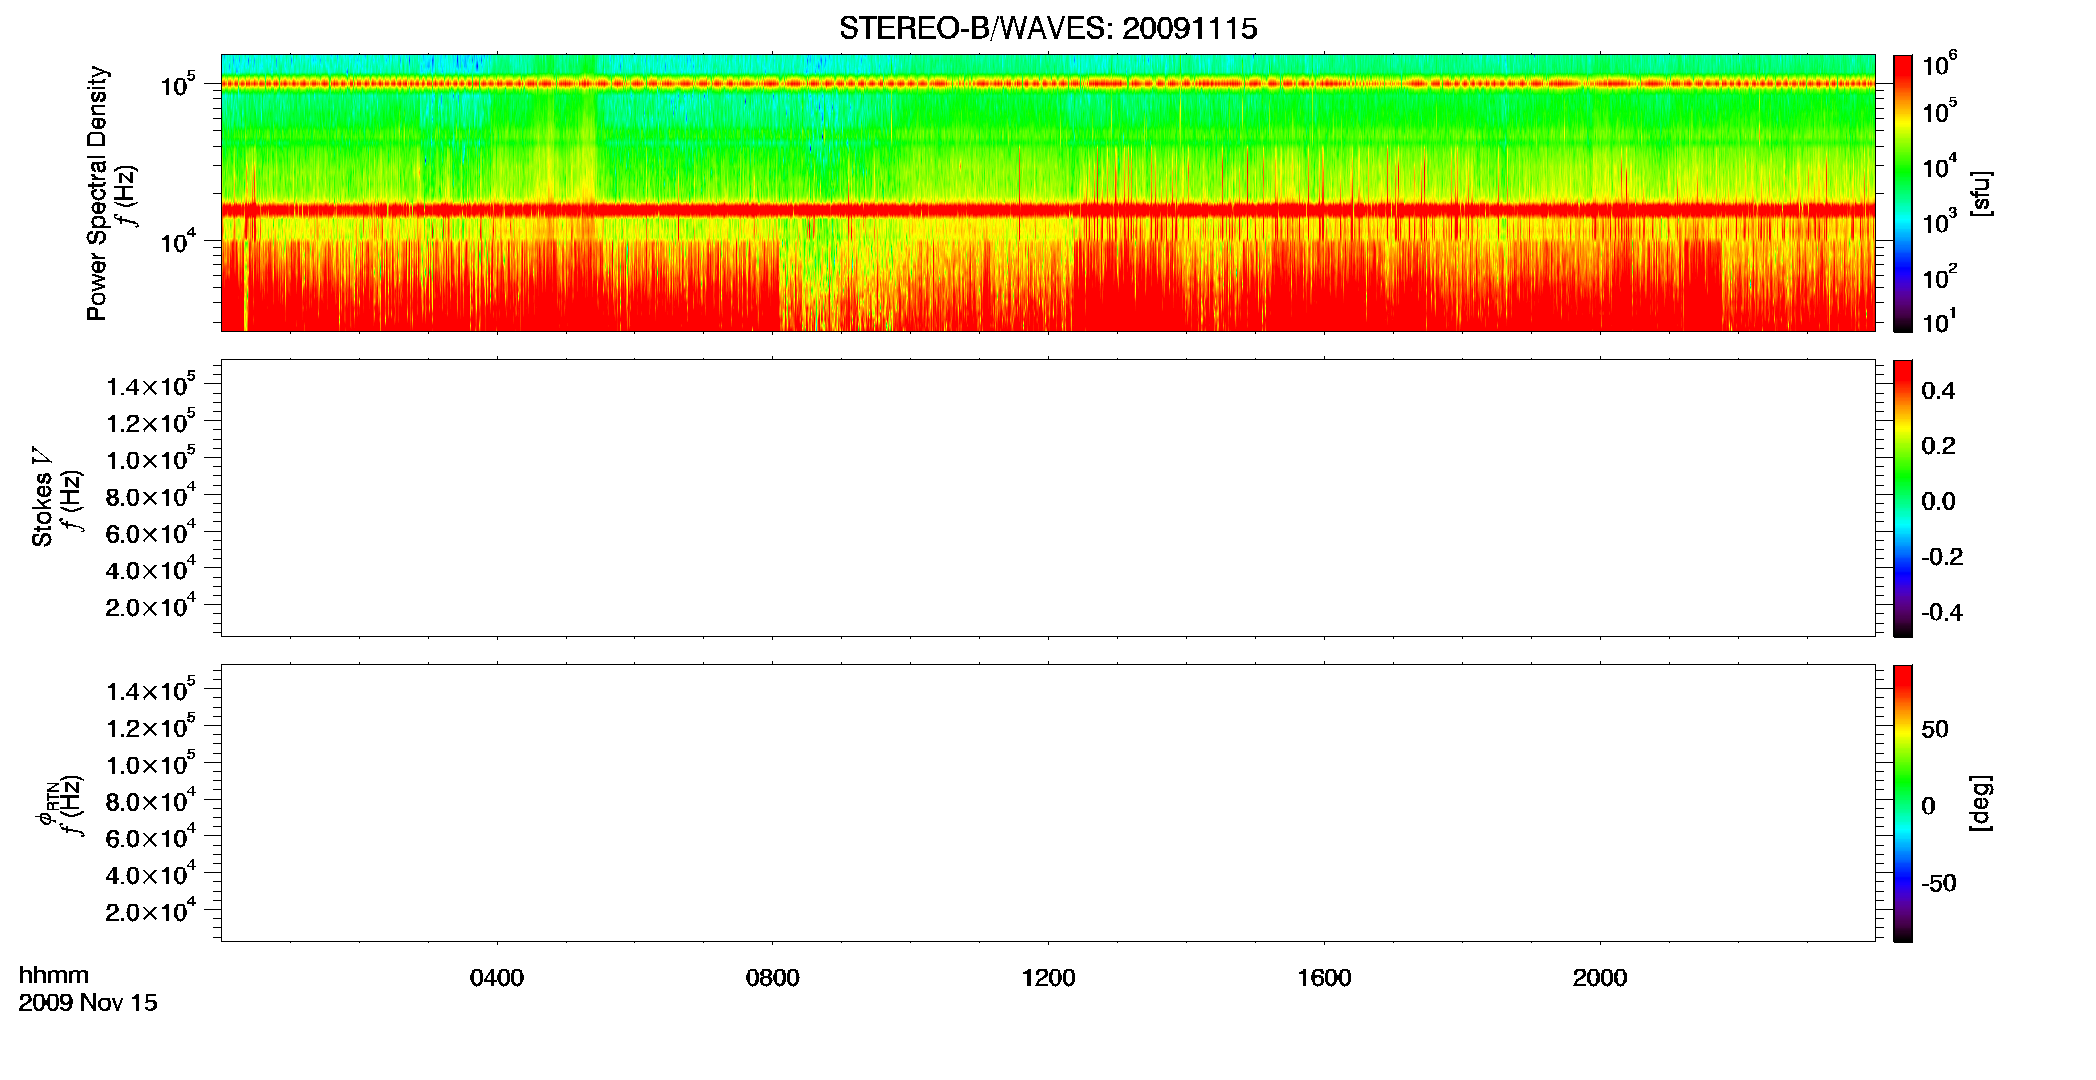
Task: Click the -50 tick on degrees color bar
Action: tap(1938, 884)
